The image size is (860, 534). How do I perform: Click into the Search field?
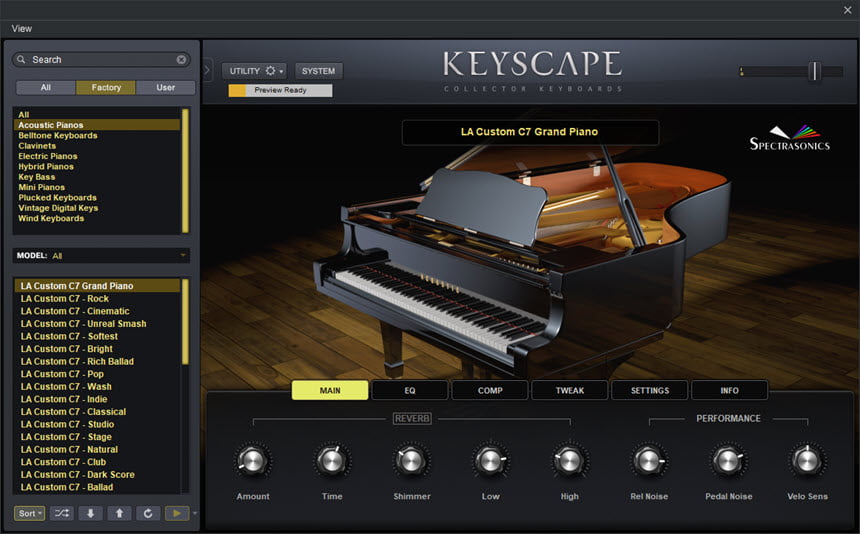tap(101, 60)
